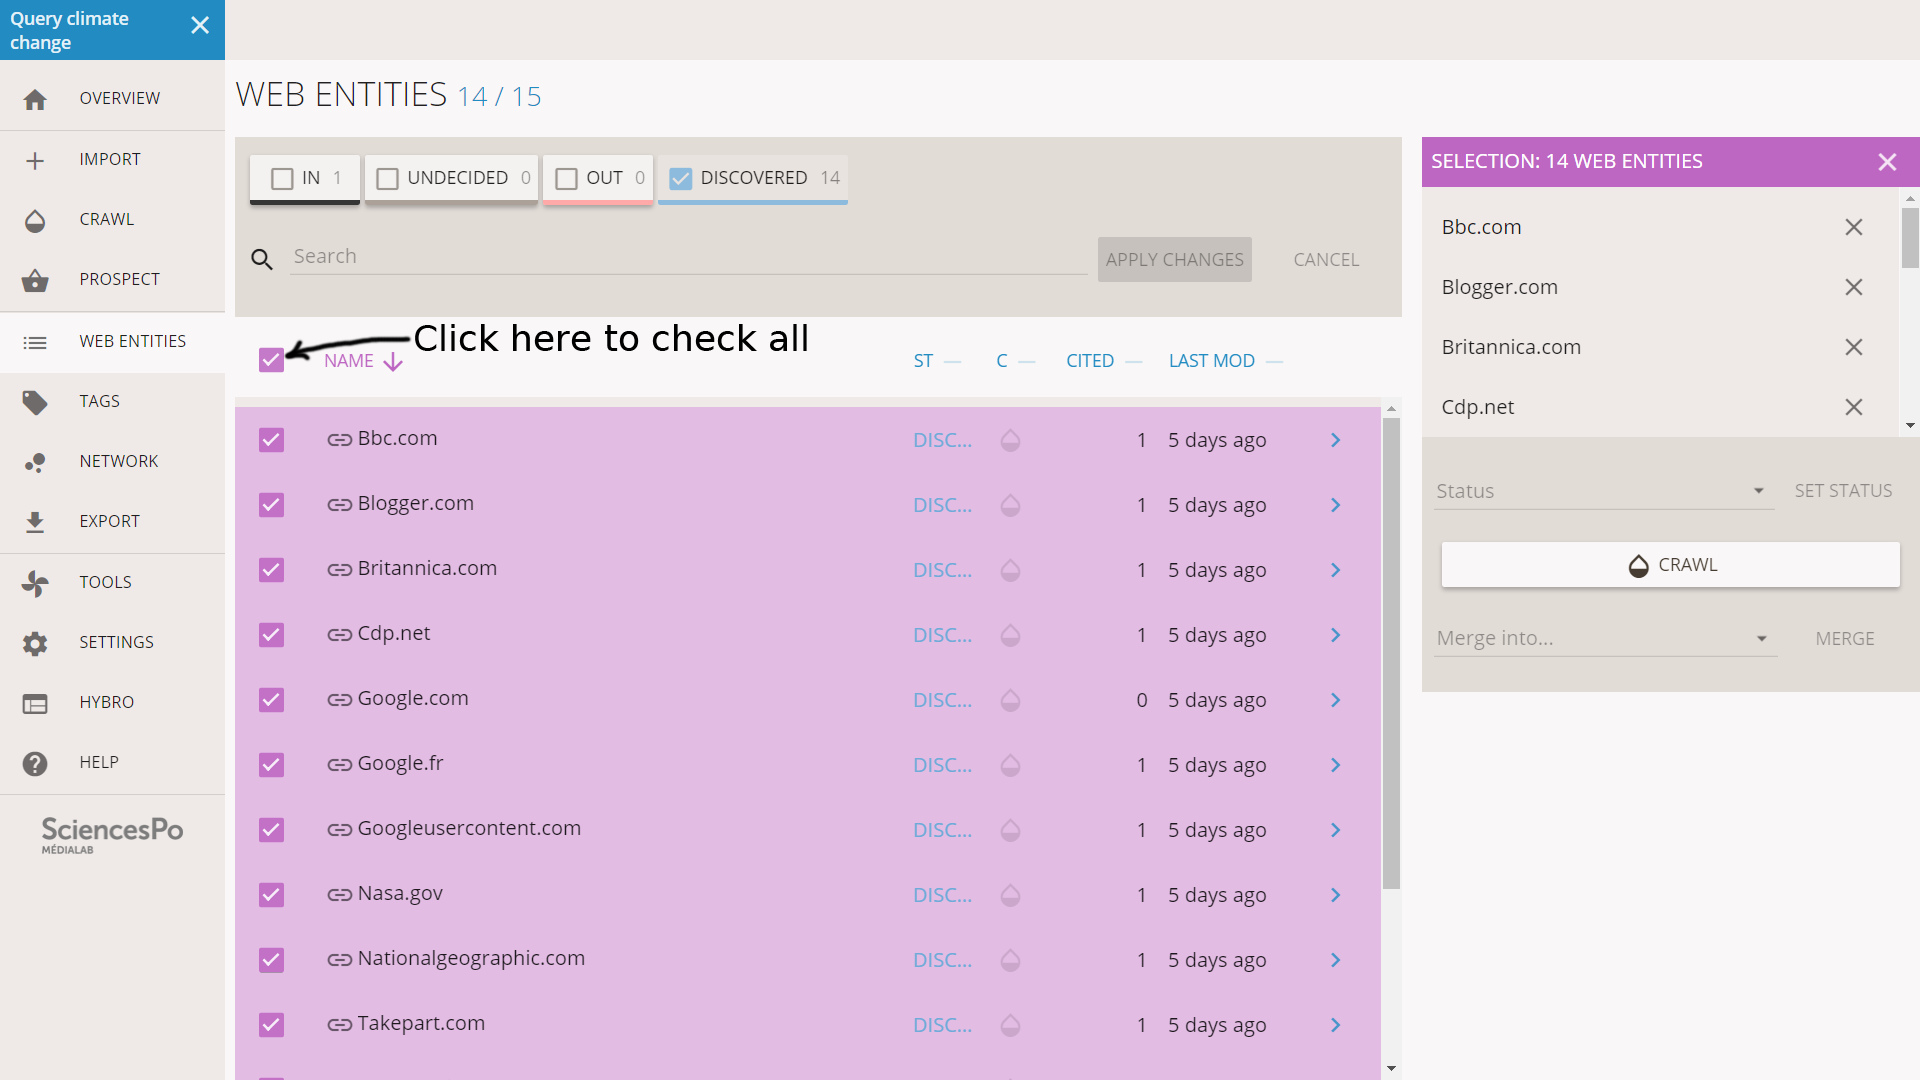This screenshot has width=1920, height=1080.
Task: Uncheck the Takepart.com row checkbox
Action: click(271, 1025)
